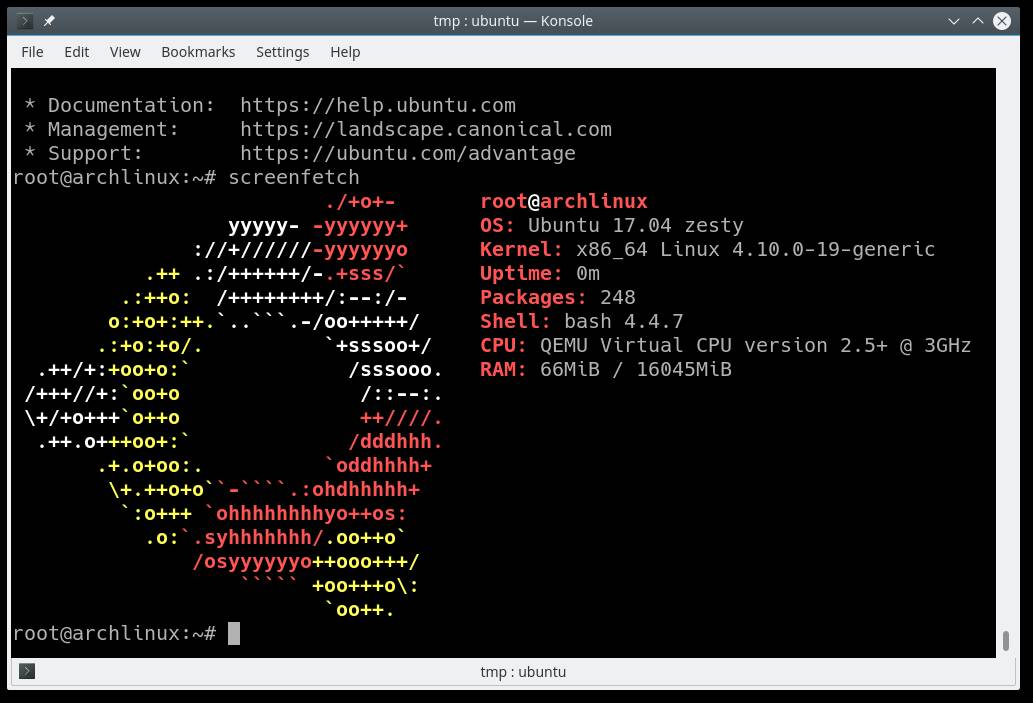1033x703 pixels.
Task: Click the 'Management:' label
Action: [113, 129]
